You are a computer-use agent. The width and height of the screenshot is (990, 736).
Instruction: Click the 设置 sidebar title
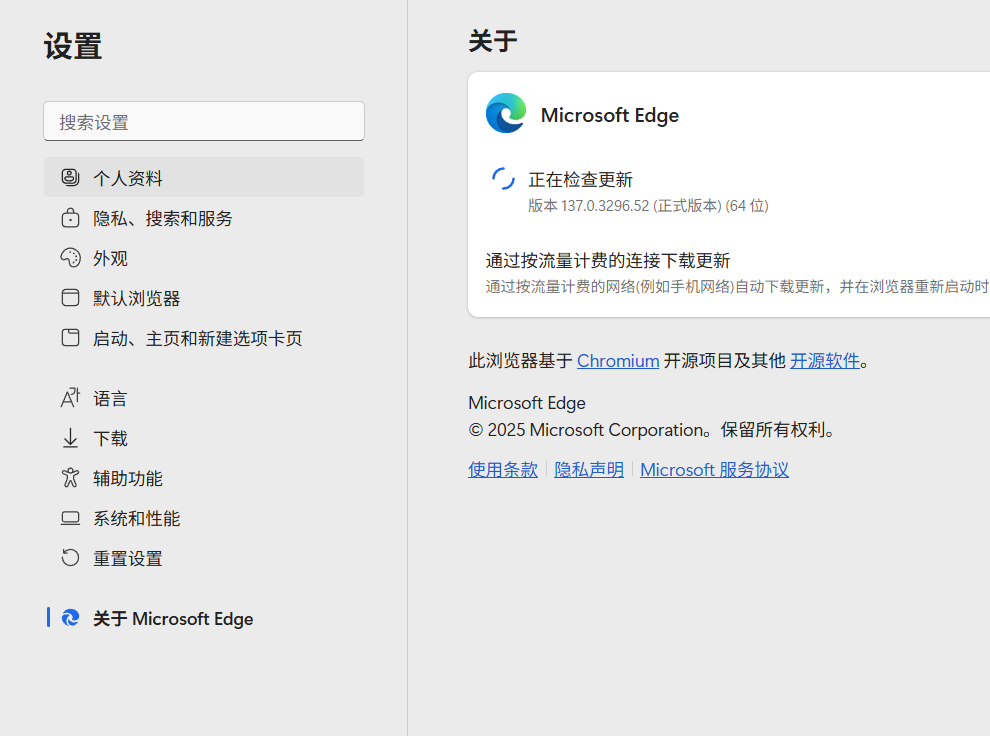pos(73,46)
